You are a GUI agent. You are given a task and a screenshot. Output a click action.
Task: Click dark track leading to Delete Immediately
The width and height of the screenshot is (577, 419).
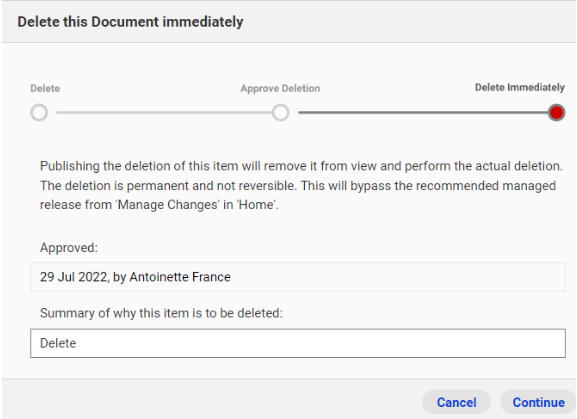point(423,113)
